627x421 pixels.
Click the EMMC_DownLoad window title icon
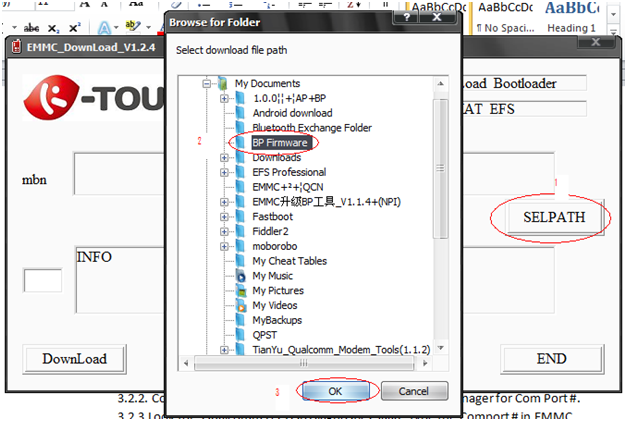tap(16, 47)
